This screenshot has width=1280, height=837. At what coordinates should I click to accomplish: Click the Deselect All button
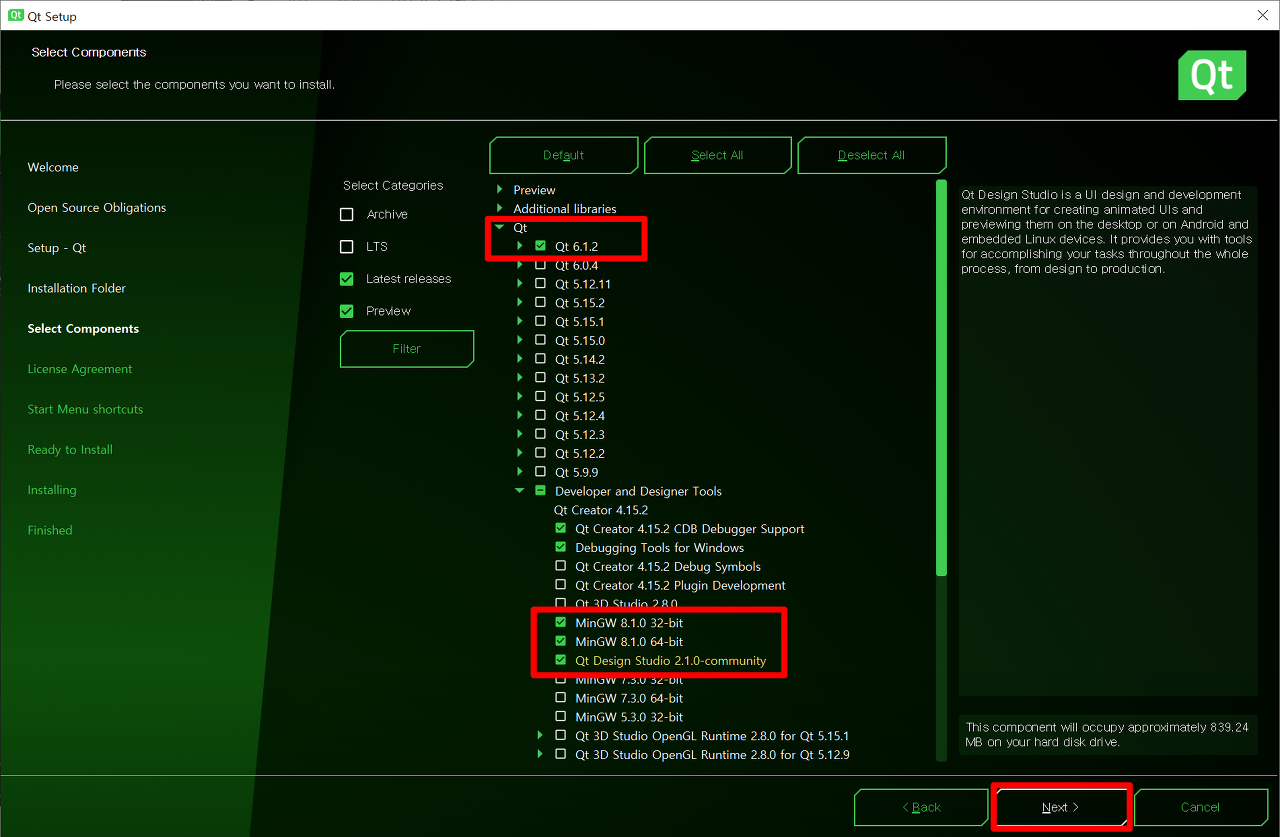(x=872, y=155)
